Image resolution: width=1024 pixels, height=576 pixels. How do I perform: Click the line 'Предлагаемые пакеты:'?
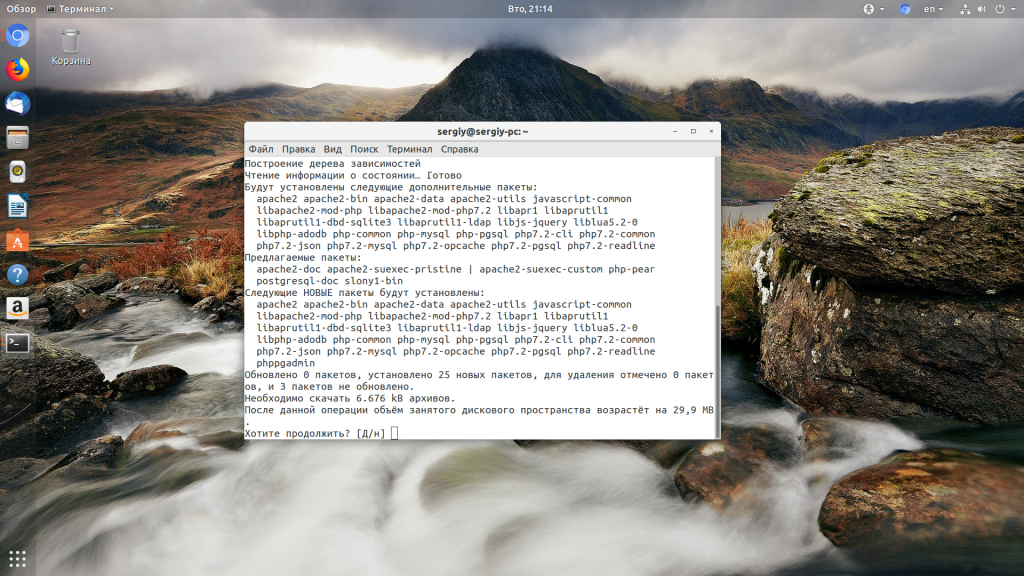pos(302,258)
